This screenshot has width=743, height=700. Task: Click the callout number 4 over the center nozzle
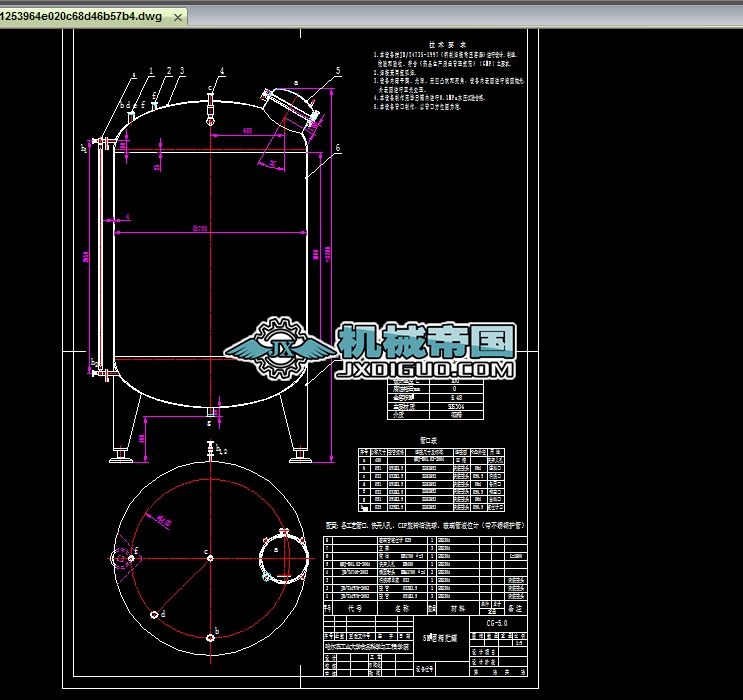222,71
